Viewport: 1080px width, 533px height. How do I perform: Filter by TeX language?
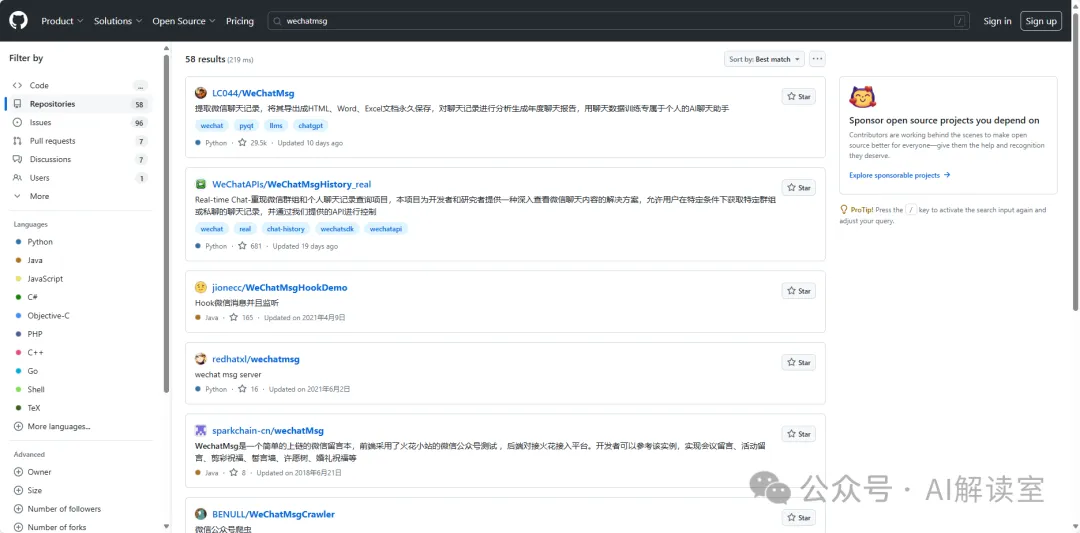click(34, 408)
